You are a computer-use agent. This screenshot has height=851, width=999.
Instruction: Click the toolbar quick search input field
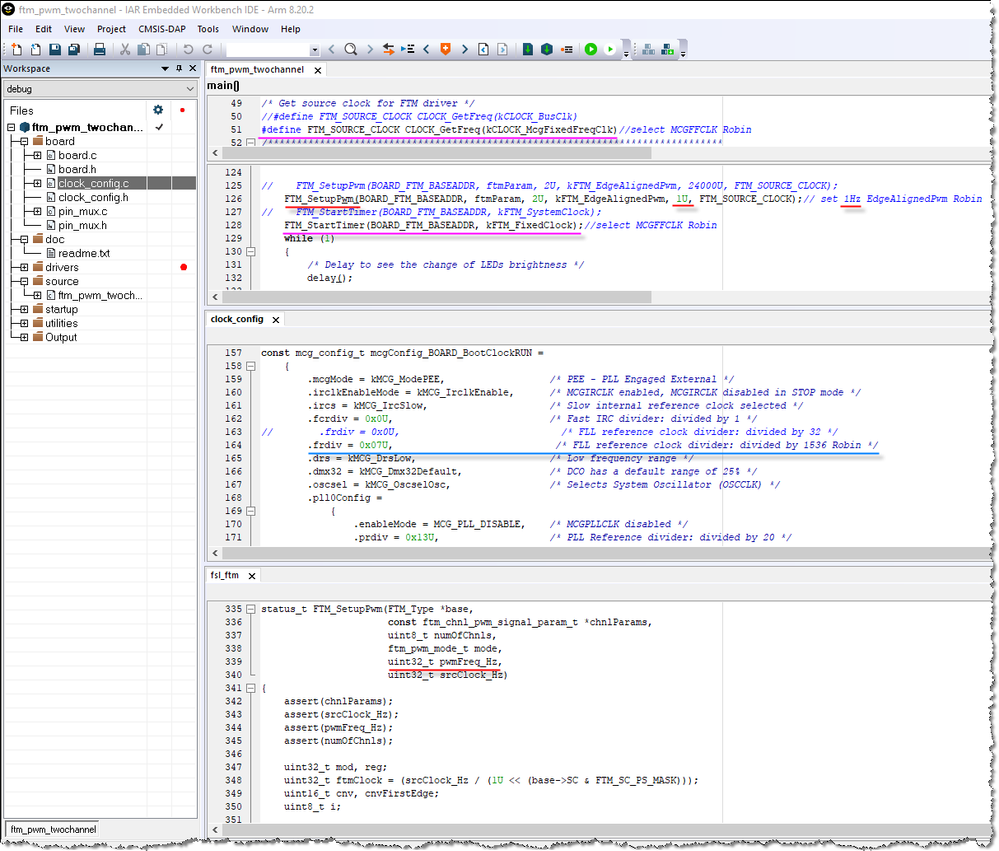[x=267, y=49]
